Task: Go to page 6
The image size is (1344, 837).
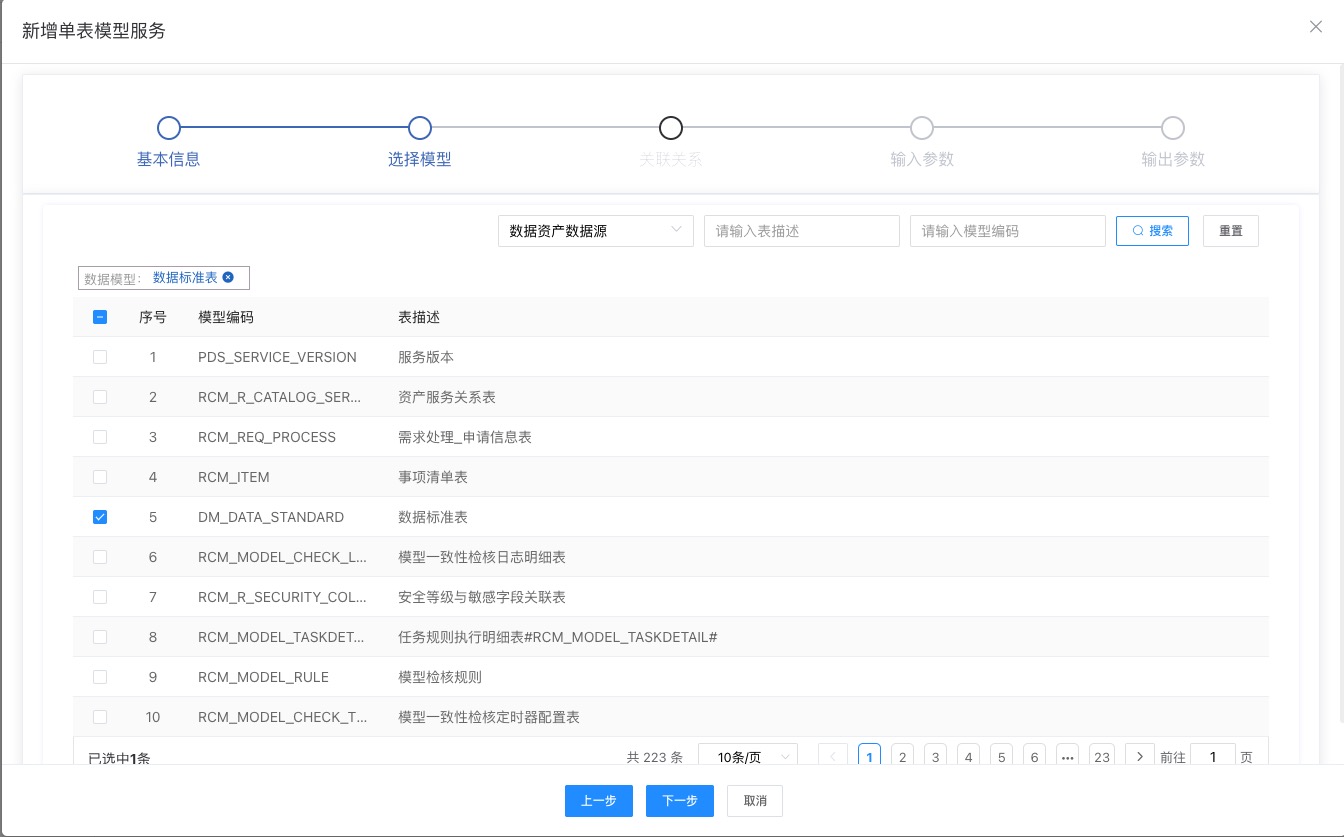Action: pos(1034,757)
